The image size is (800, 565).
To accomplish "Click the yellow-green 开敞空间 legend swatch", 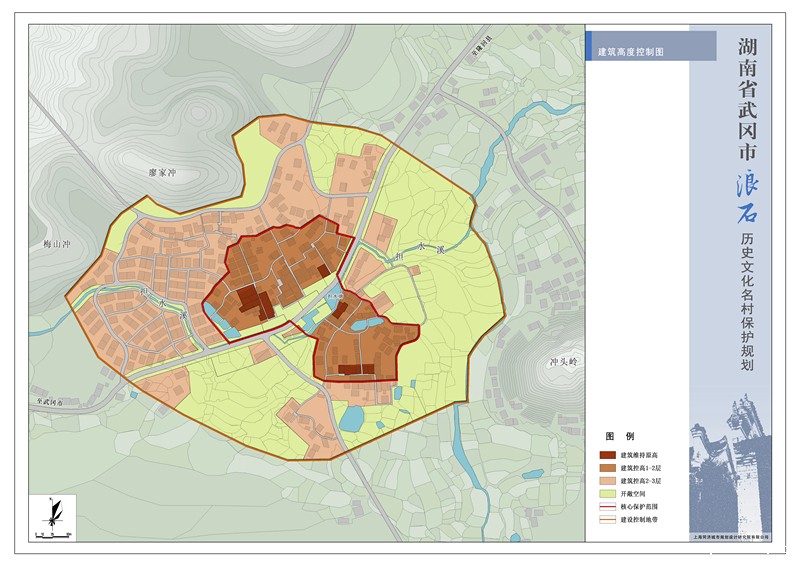I will [x=607, y=494].
